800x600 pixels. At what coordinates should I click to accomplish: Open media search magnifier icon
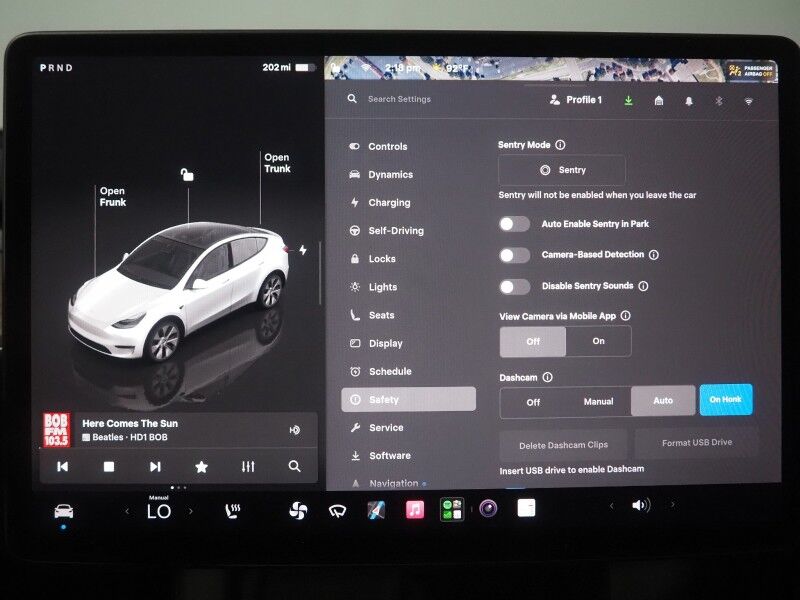click(294, 466)
